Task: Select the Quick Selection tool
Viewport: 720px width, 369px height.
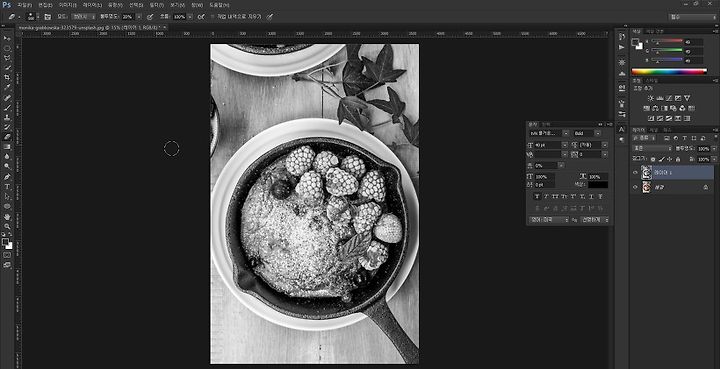Action: pos(7,68)
